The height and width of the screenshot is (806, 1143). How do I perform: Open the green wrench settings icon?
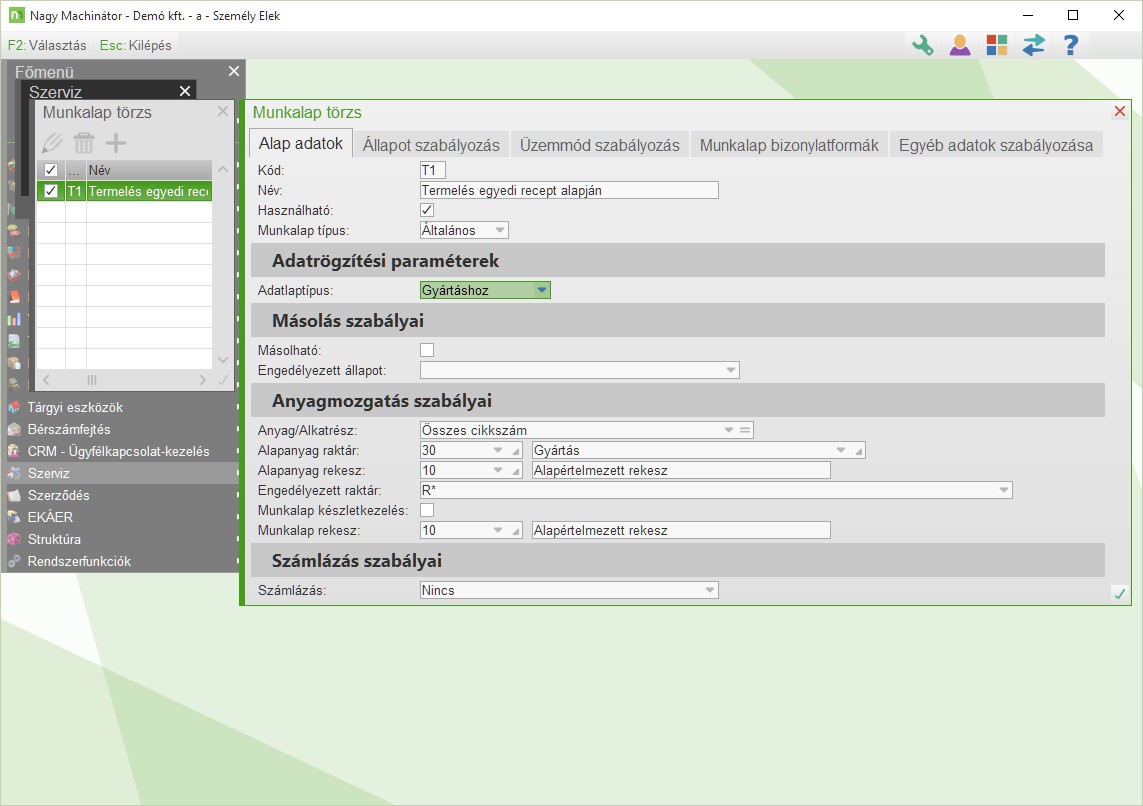(922, 45)
